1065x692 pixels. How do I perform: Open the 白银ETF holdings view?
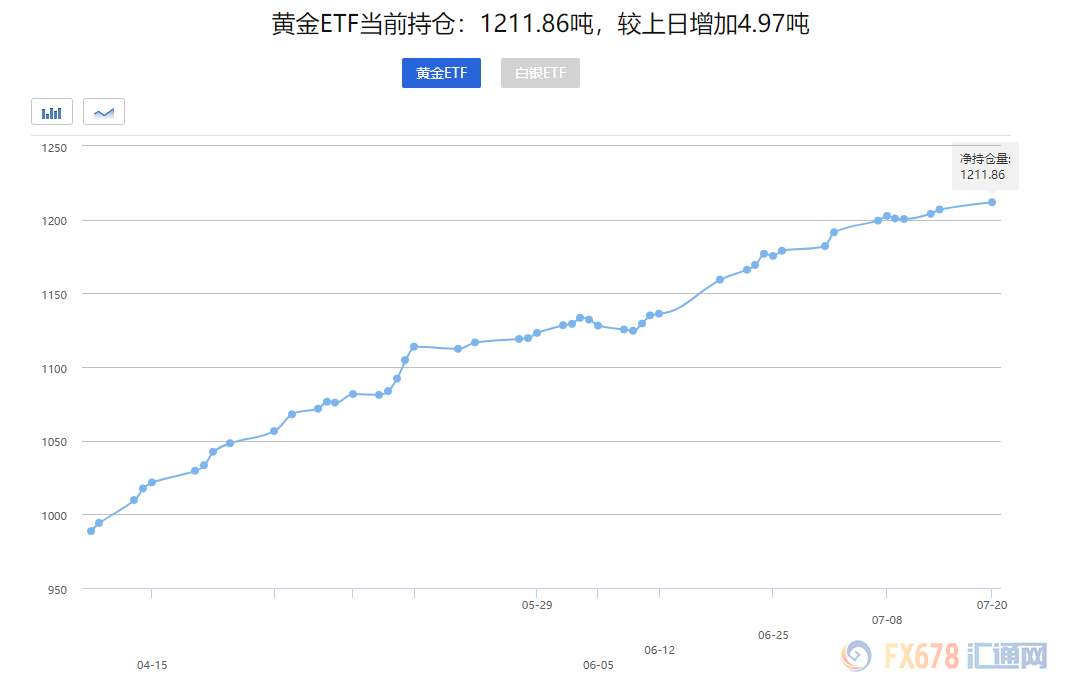click(540, 72)
